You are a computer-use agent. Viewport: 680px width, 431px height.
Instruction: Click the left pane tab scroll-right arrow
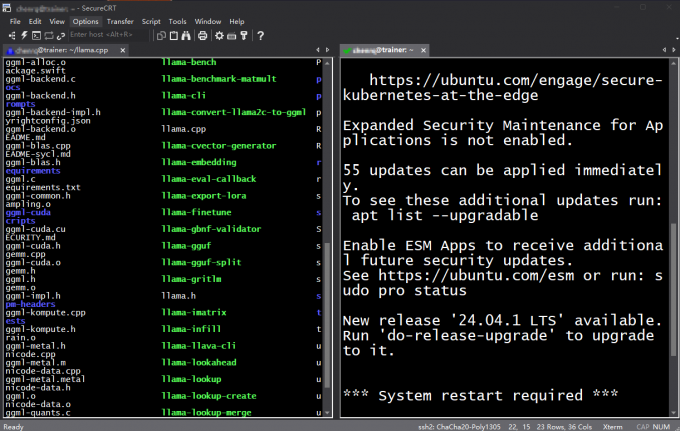(x=327, y=50)
